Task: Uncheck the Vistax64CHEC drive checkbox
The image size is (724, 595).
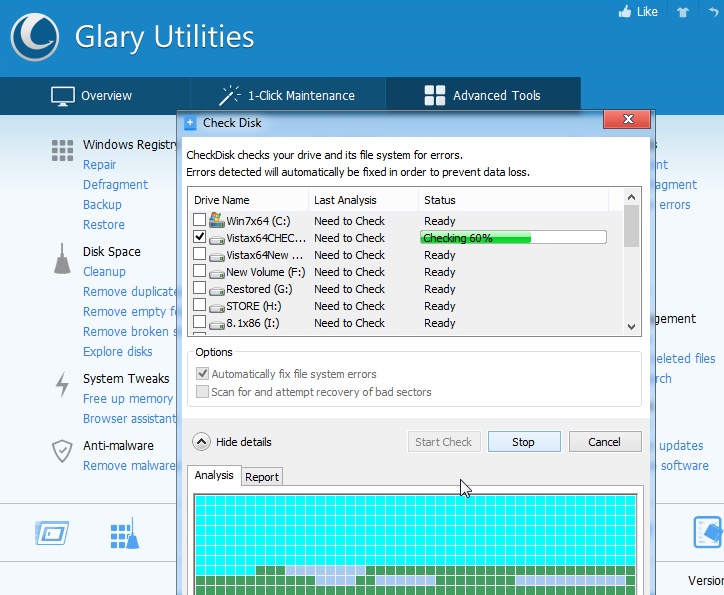Action: 199,237
